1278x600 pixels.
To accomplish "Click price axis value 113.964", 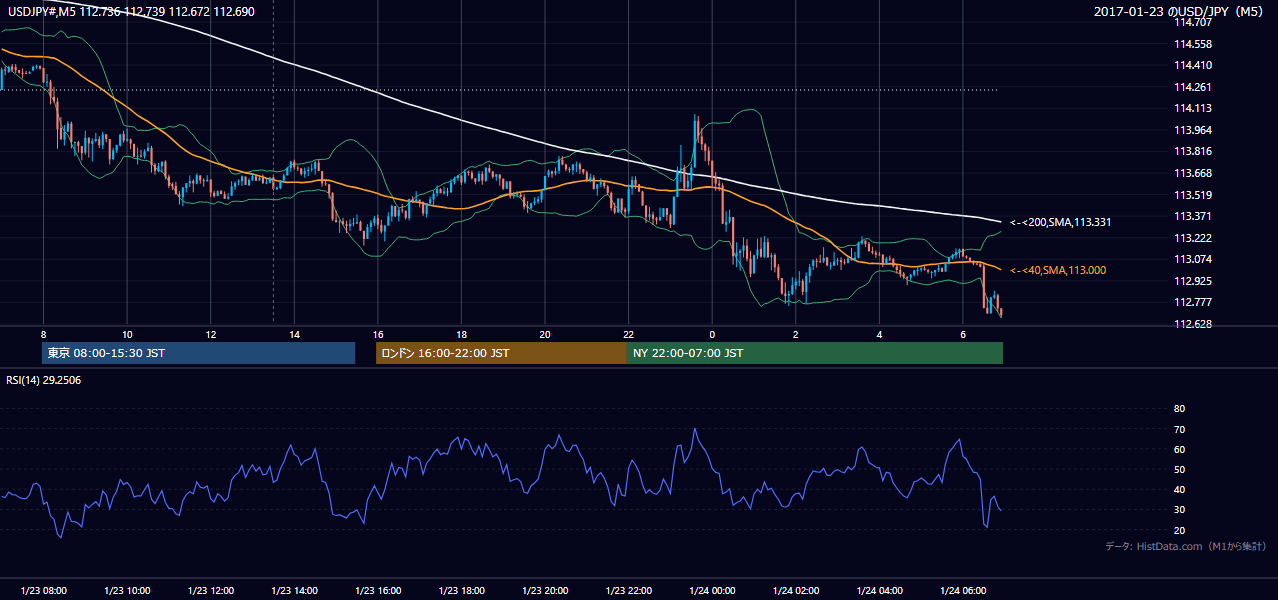I will (x=1193, y=130).
